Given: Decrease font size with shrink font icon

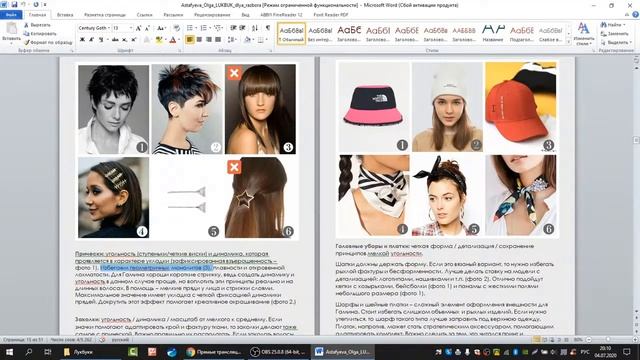Looking at the screenshot, I should 147,28.
